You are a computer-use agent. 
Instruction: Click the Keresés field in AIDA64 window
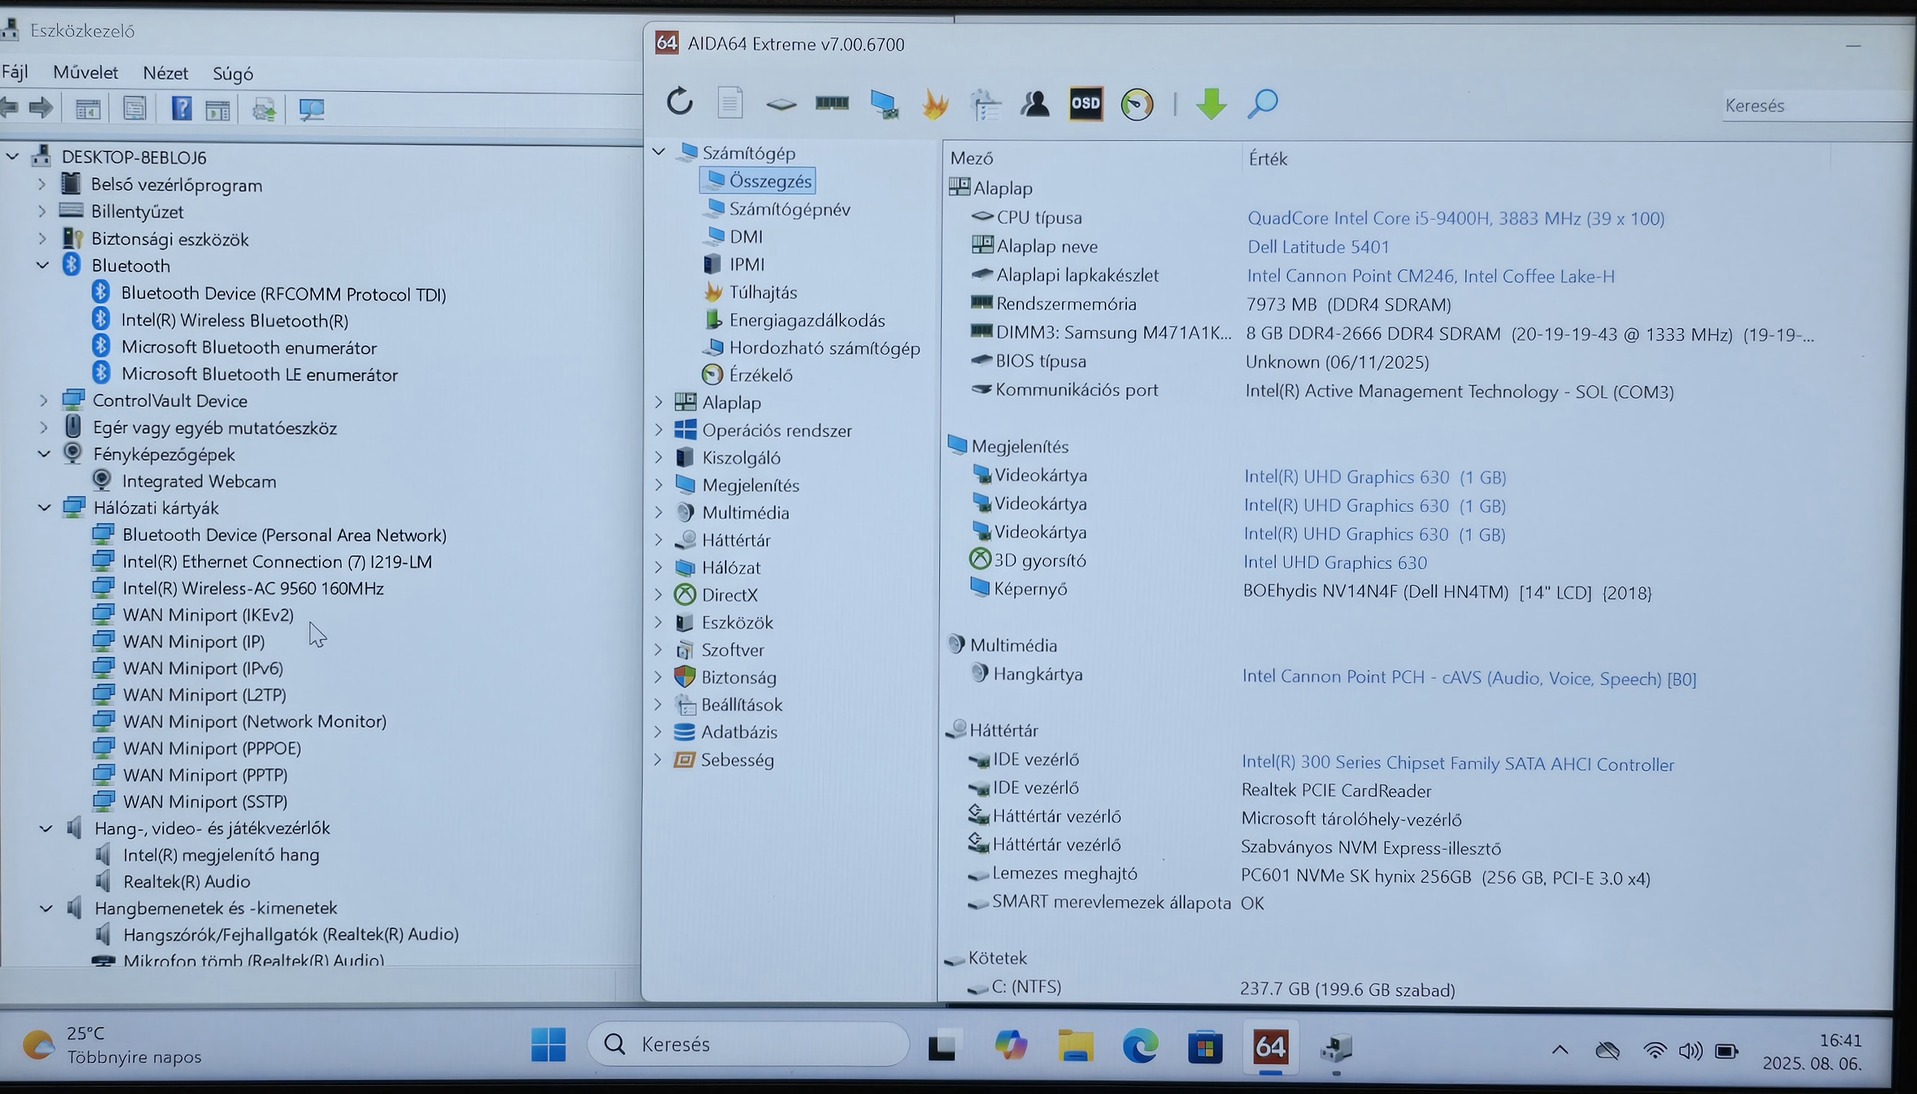pos(1815,105)
